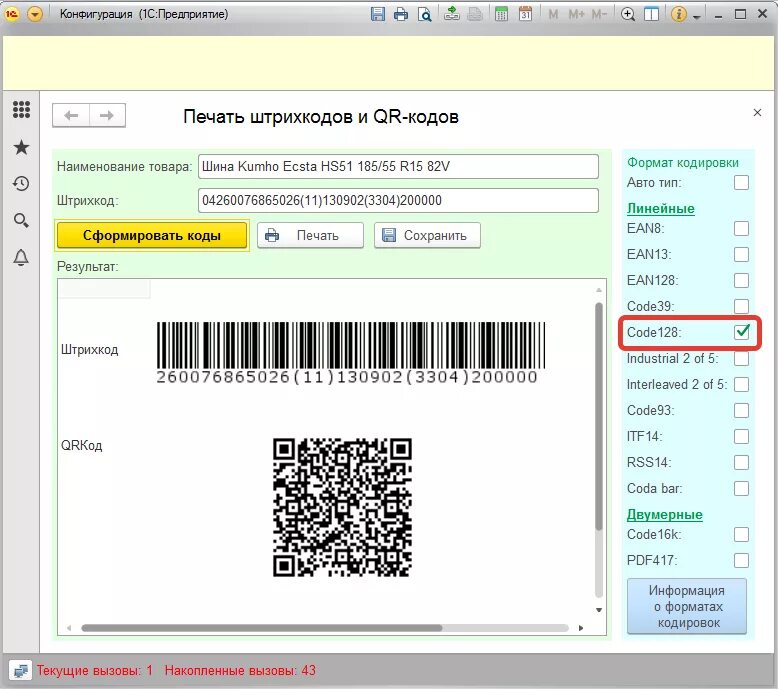Open the calendar icon in title bar

click(x=525, y=14)
